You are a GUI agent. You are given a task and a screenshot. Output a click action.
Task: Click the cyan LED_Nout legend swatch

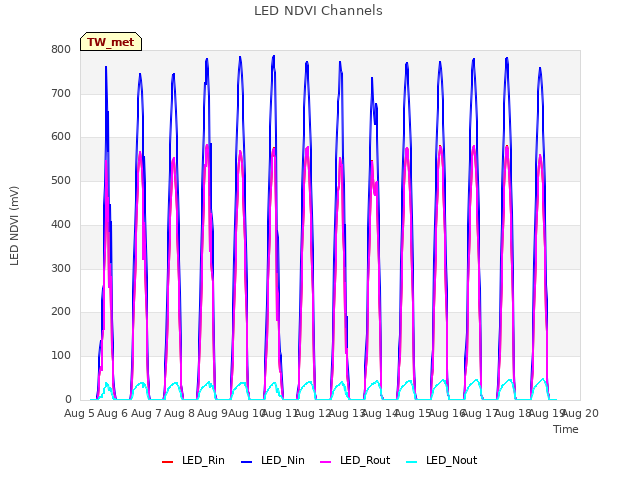pyautogui.click(x=412, y=462)
